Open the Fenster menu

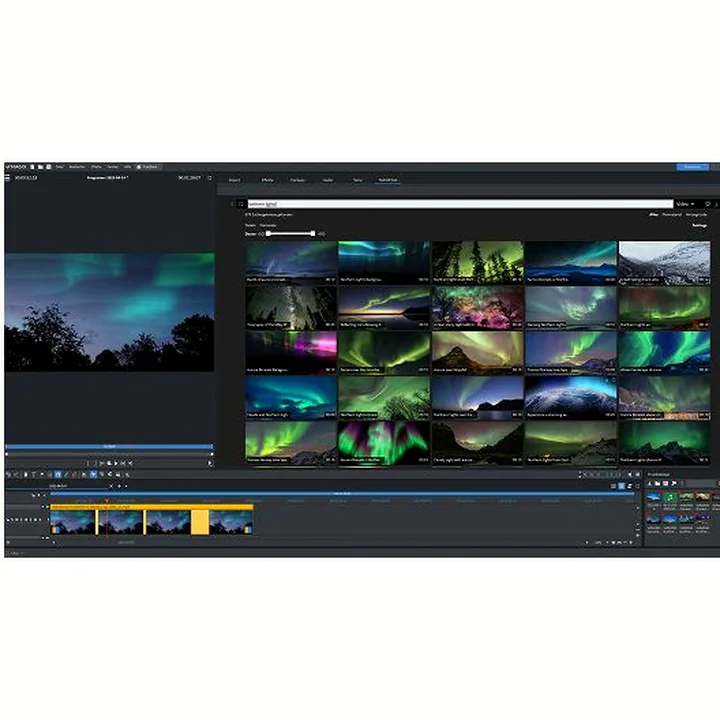coord(112,167)
